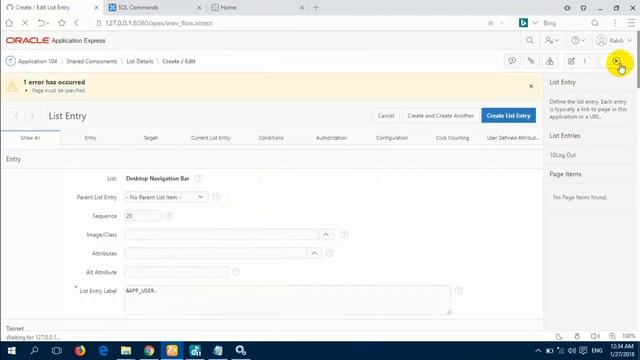Select the Click Counting tab
The width and height of the screenshot is (640, 360).
(452, 138)
